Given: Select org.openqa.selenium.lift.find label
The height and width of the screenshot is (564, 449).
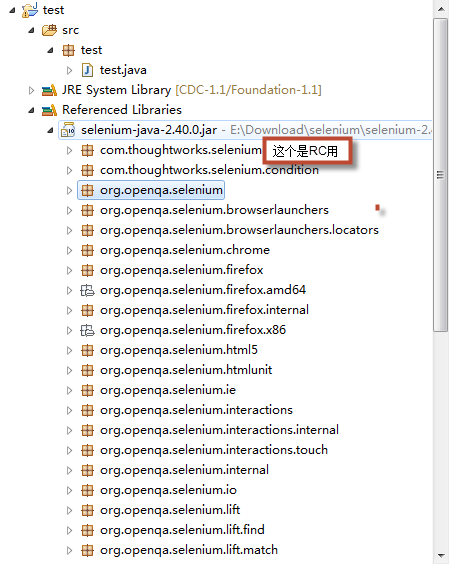Looking at the screenshot, I should [x=182, y=530].
